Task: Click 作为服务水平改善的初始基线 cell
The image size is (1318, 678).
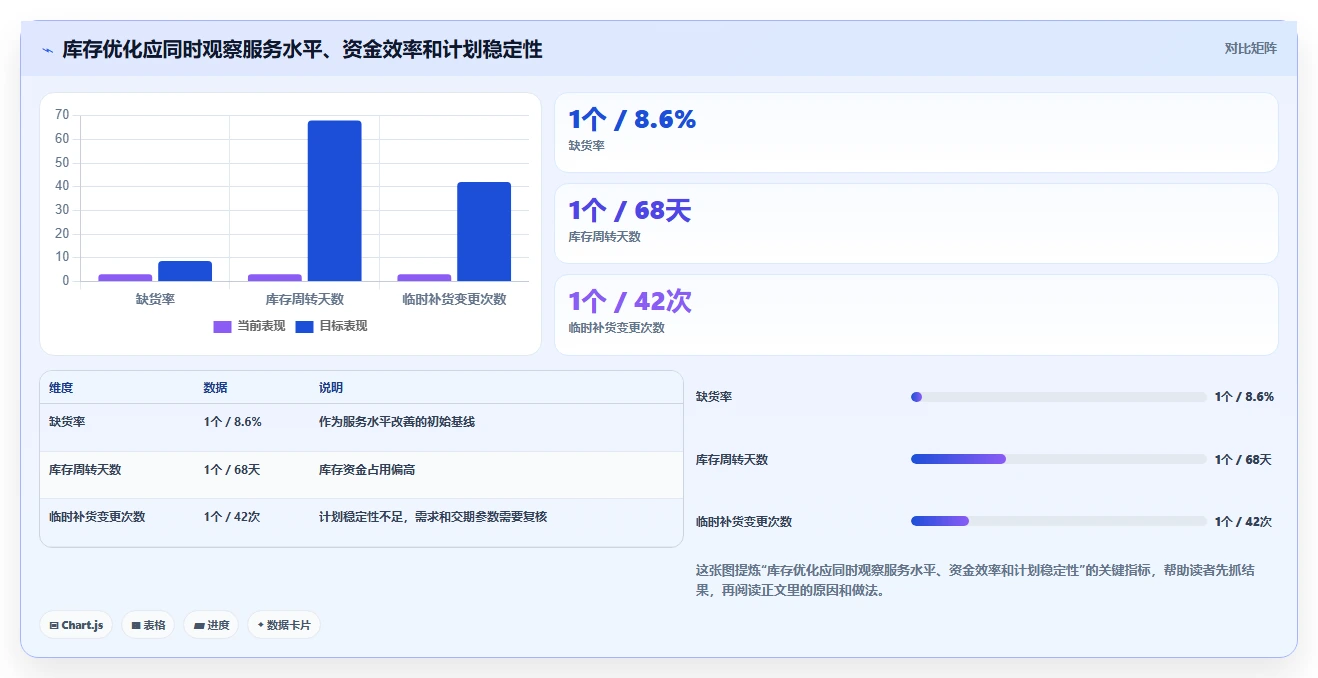Action: pyautogui.click(x=397, y=422)
